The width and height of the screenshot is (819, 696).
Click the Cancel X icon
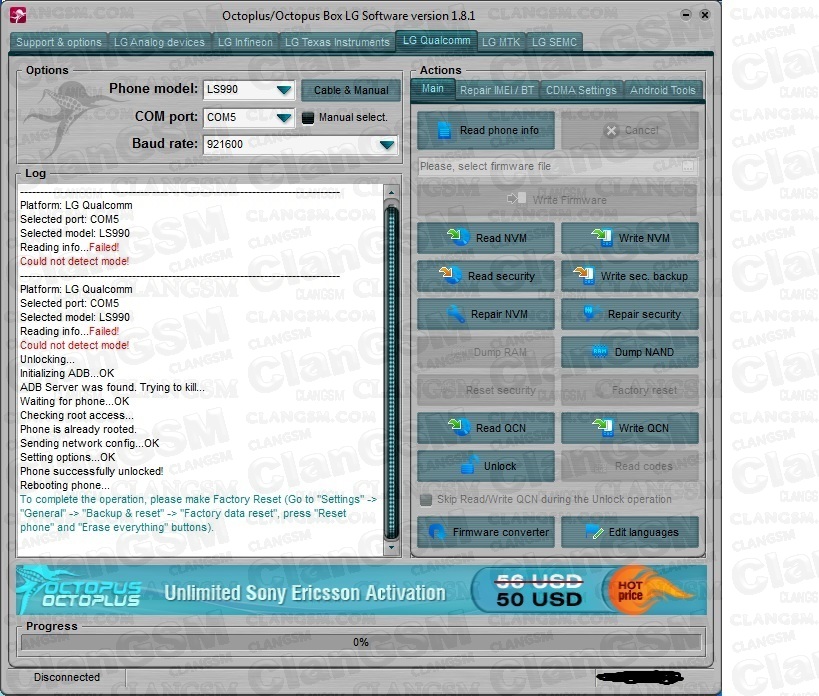click(611, 131)
